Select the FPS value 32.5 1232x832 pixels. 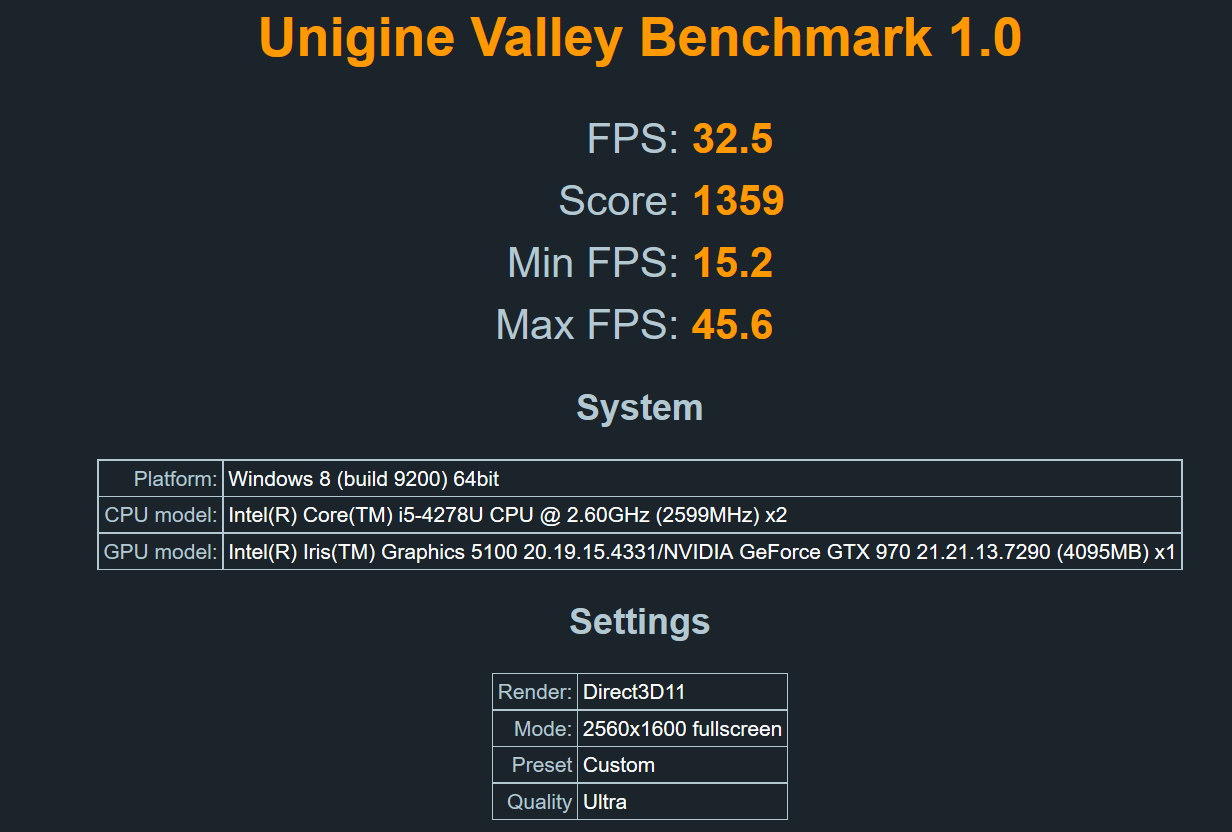click(x=733, y=139)
